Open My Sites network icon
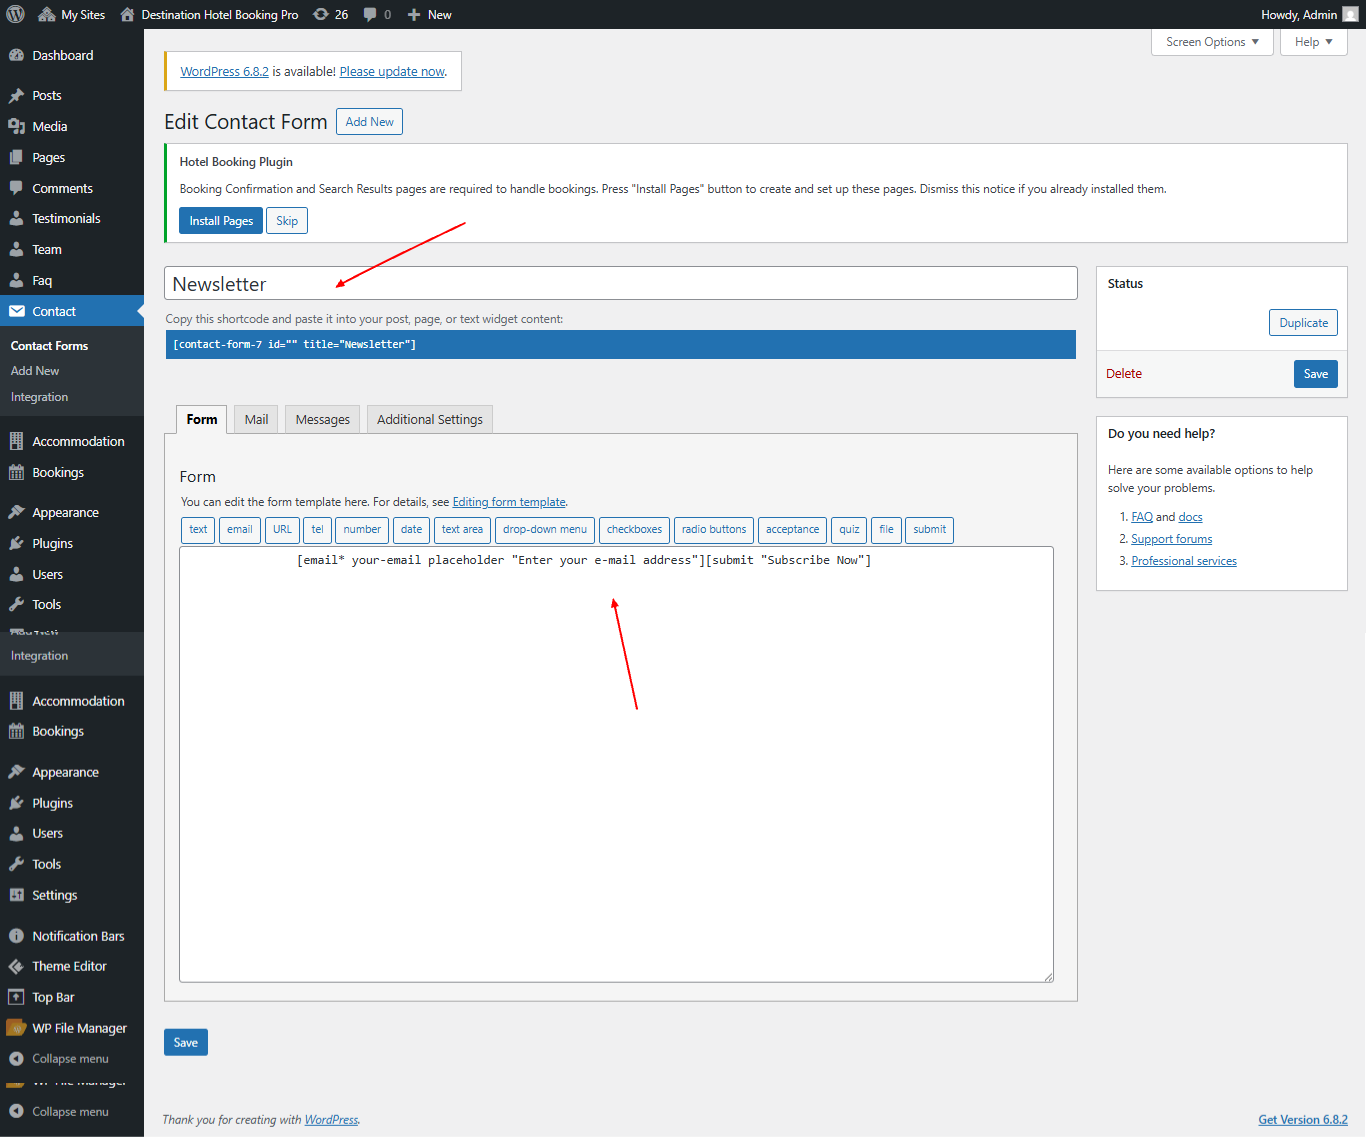Screen dimensions: 1366x1138 [x=46, y=14]
